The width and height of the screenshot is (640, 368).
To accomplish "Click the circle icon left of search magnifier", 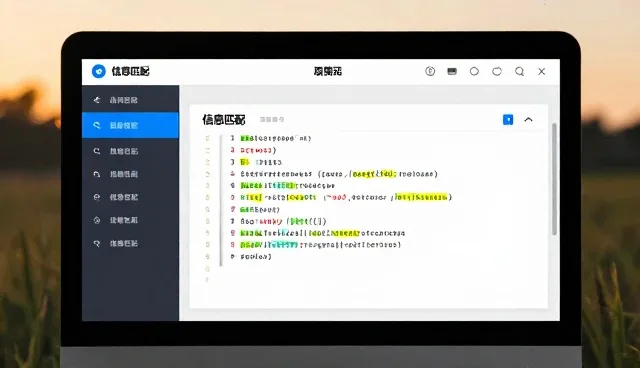I will tap(497, 71).
